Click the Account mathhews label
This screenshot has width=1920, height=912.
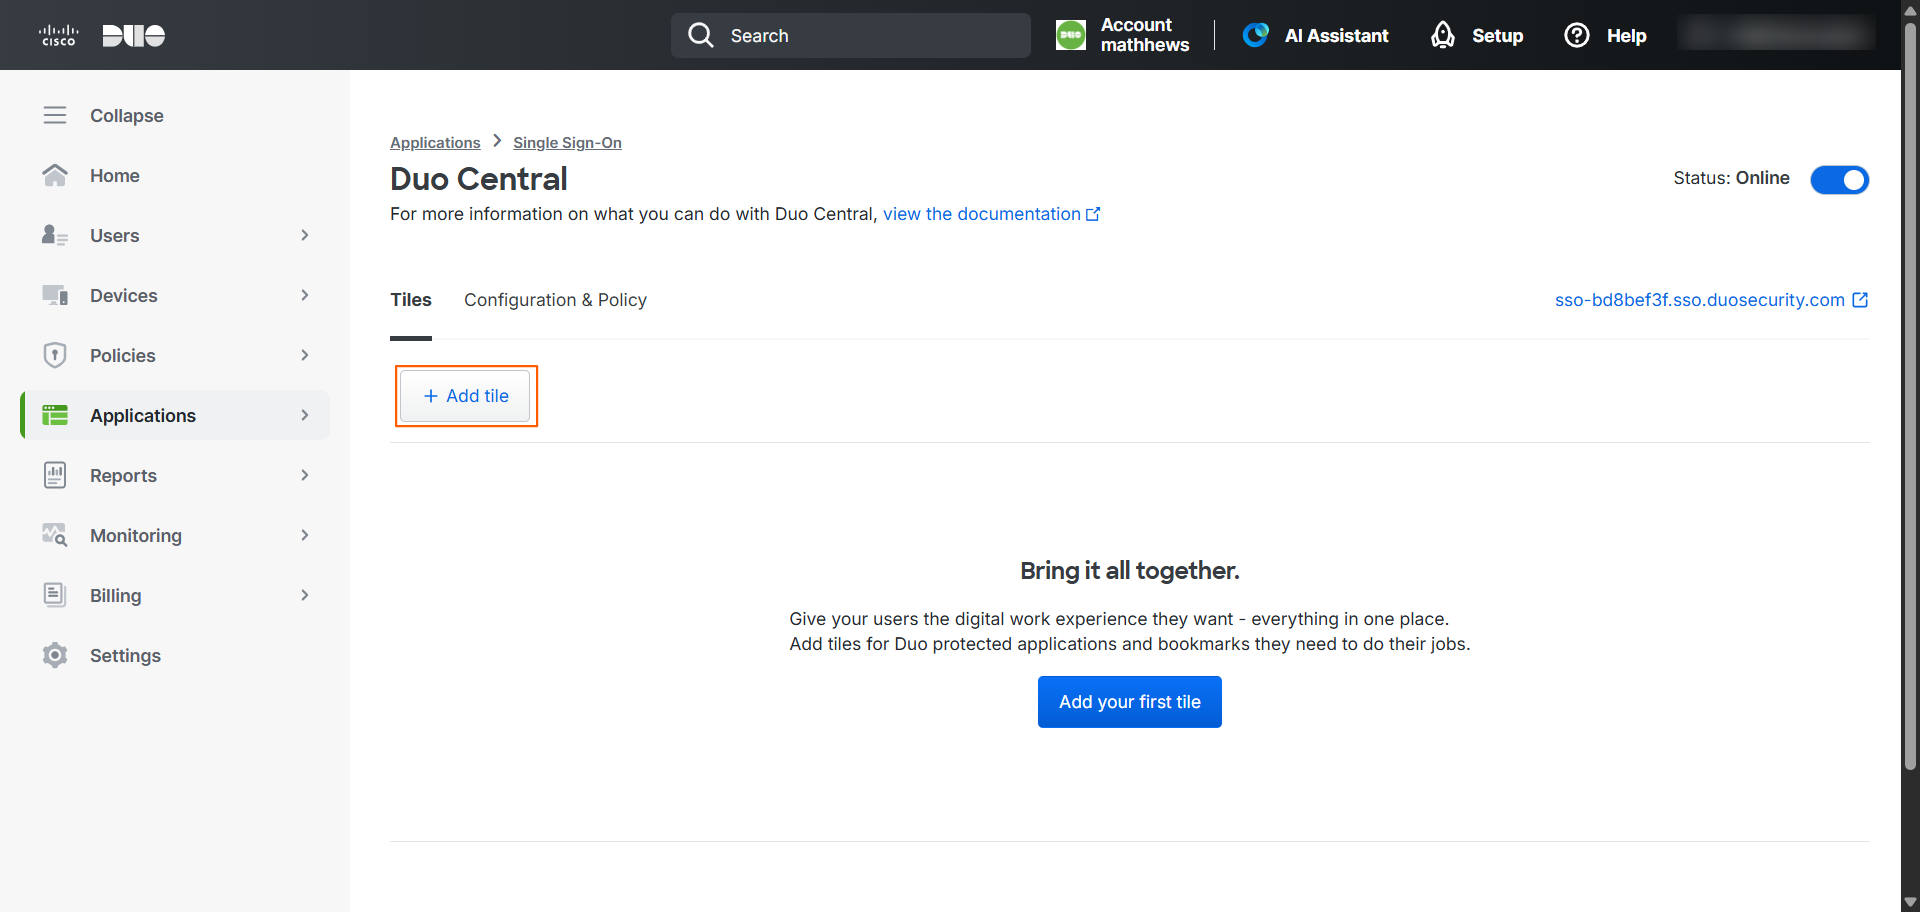(x=1145, y=35)
